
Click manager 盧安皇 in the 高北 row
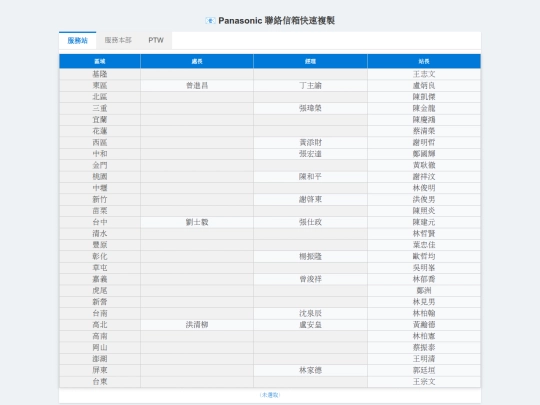coord(310,325)
